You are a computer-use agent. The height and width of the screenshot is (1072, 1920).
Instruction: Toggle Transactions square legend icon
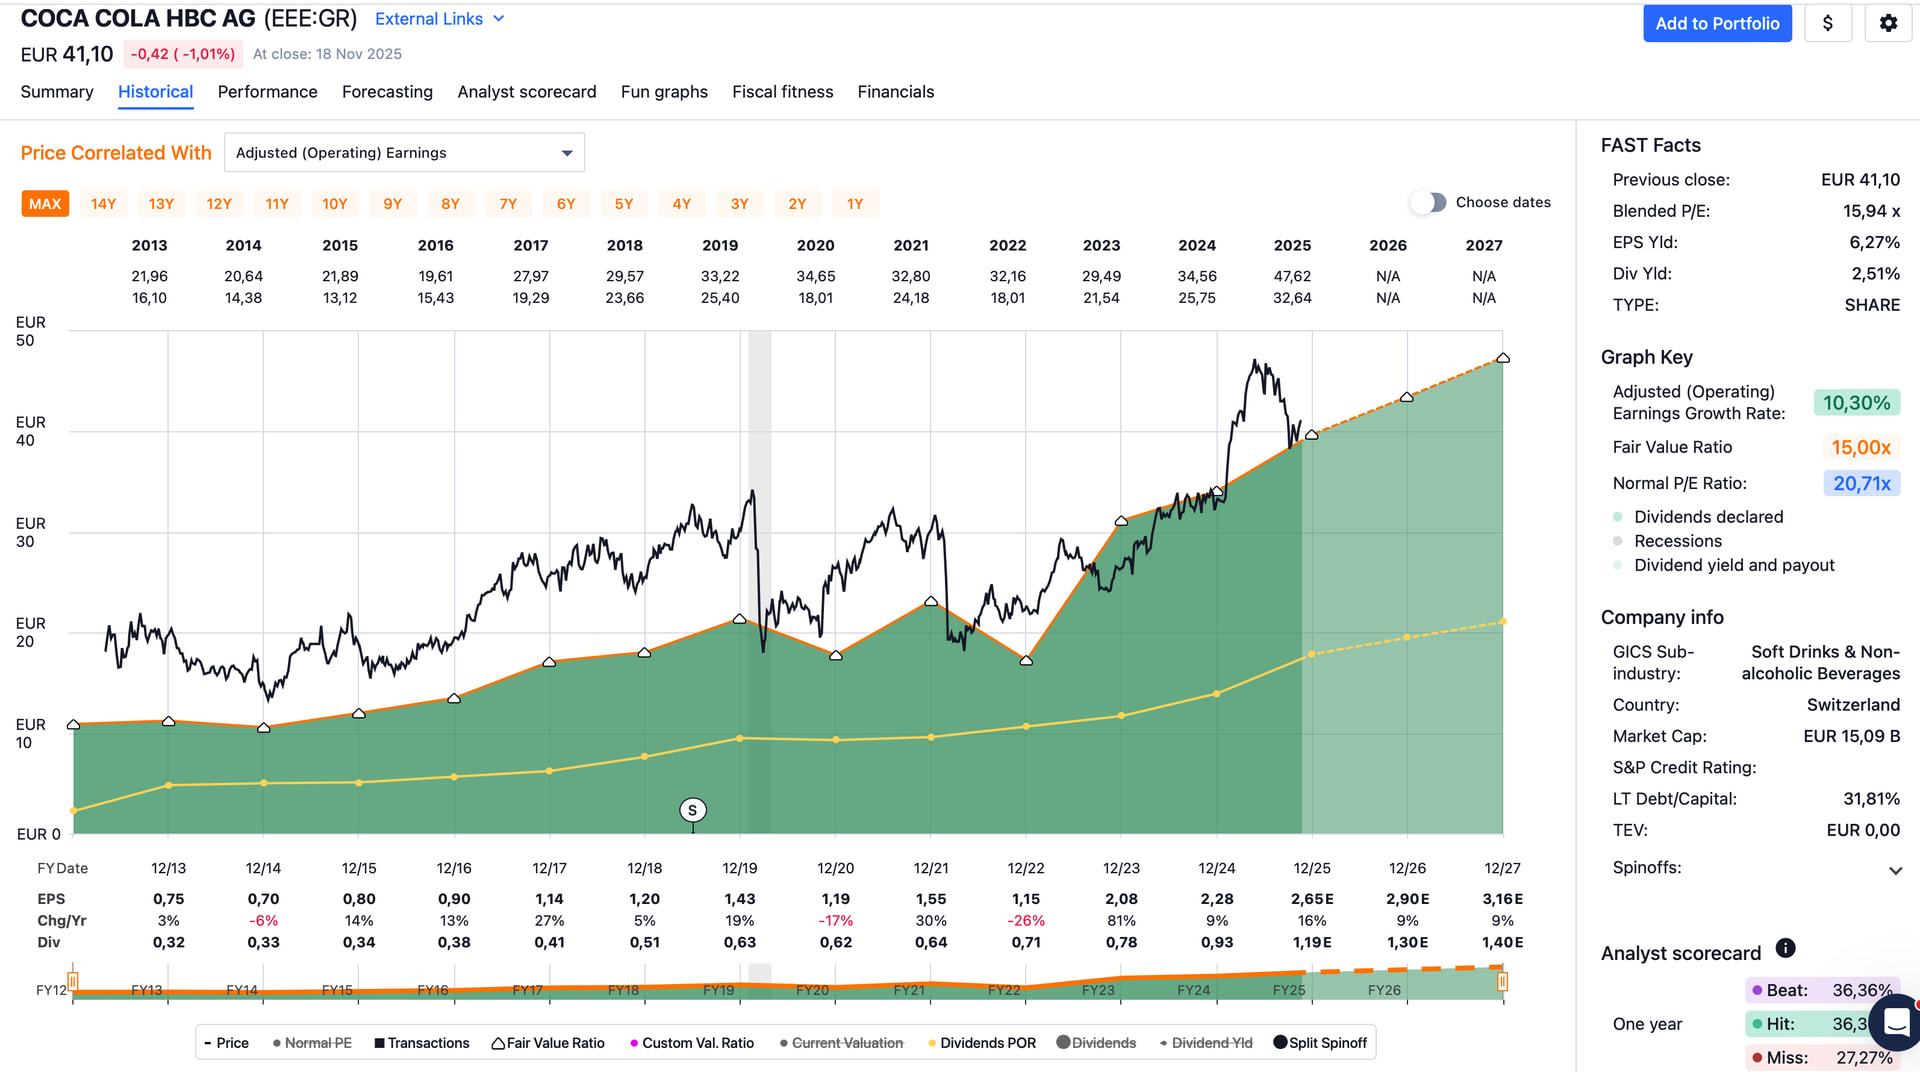(380, 1043)
